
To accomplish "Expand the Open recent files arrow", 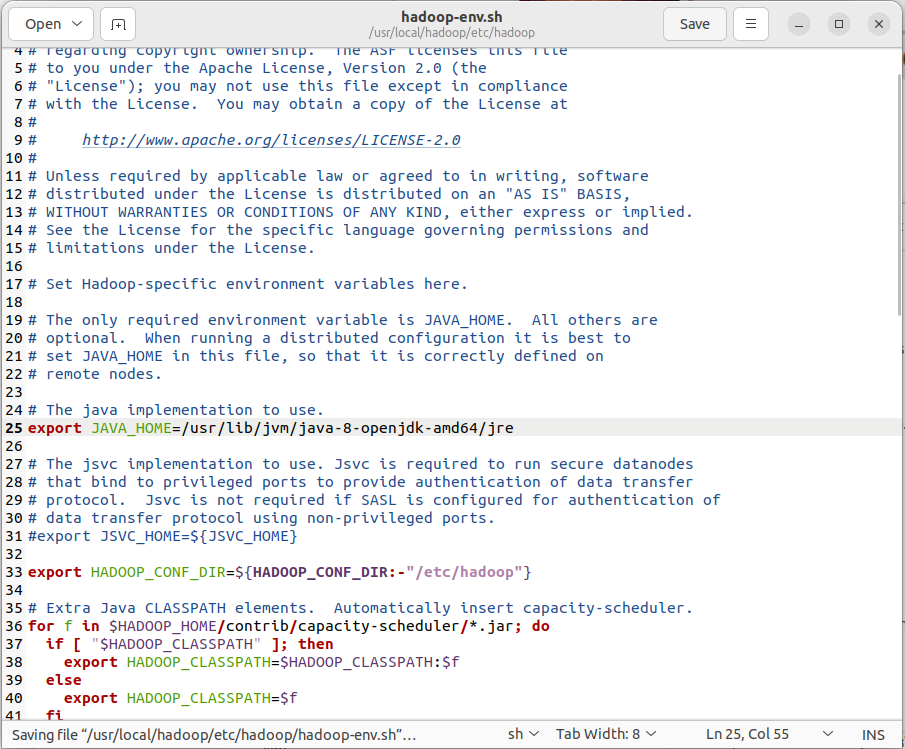I will [77, 24].
